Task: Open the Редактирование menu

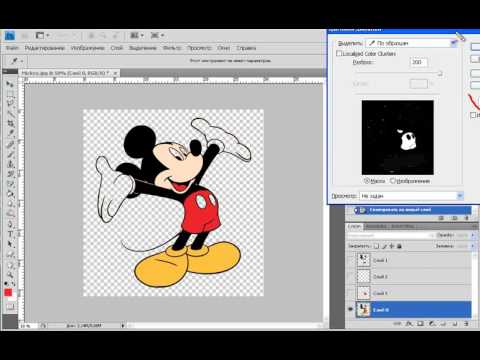Action: [x=45, y=48]
